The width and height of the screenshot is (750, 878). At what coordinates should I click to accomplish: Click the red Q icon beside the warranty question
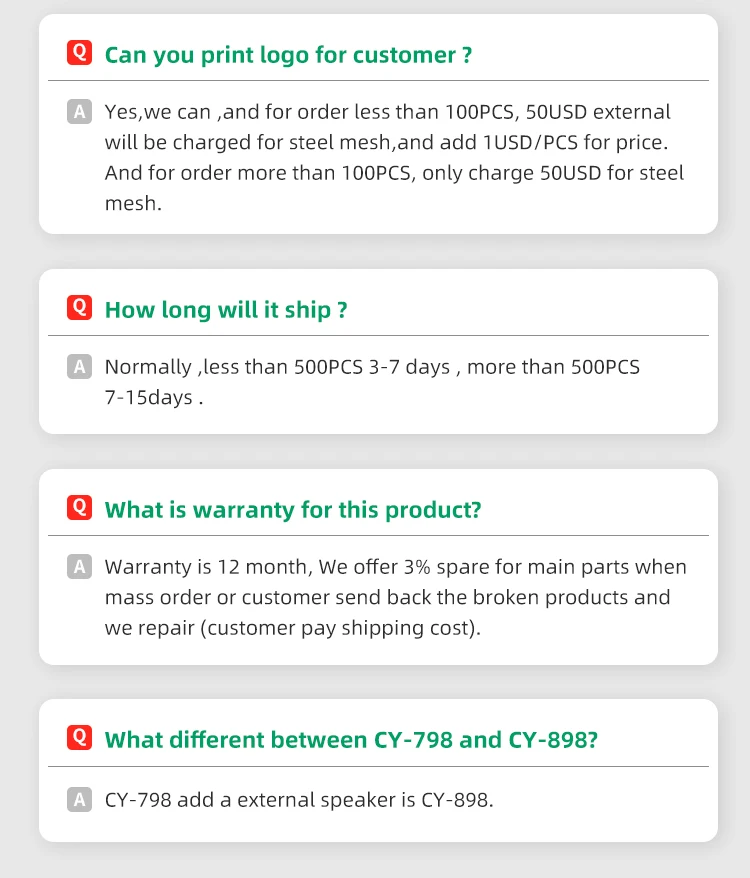click(x=79, y=508)
